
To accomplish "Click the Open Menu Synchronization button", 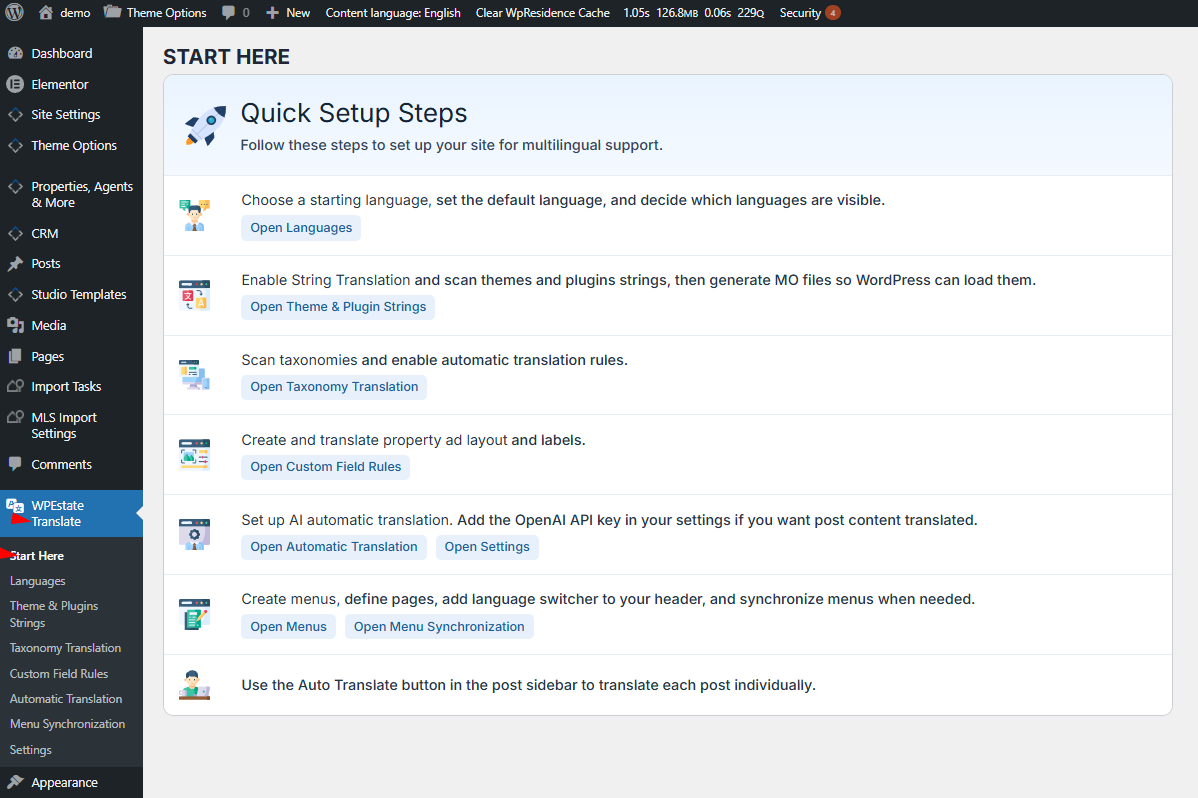I will pyautogui.click(x=439, y=627).
